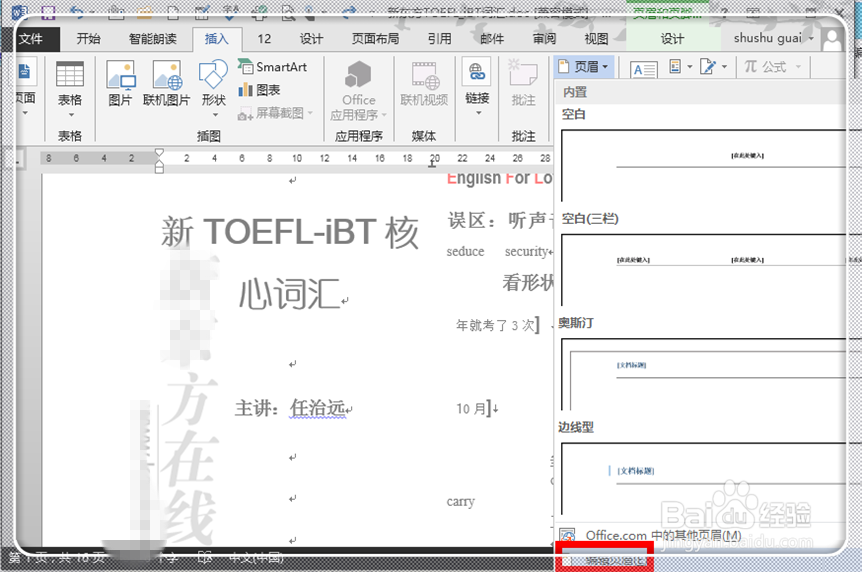
Task: Choose the 空白 header thumbnail
Action: tap(703, 166)
